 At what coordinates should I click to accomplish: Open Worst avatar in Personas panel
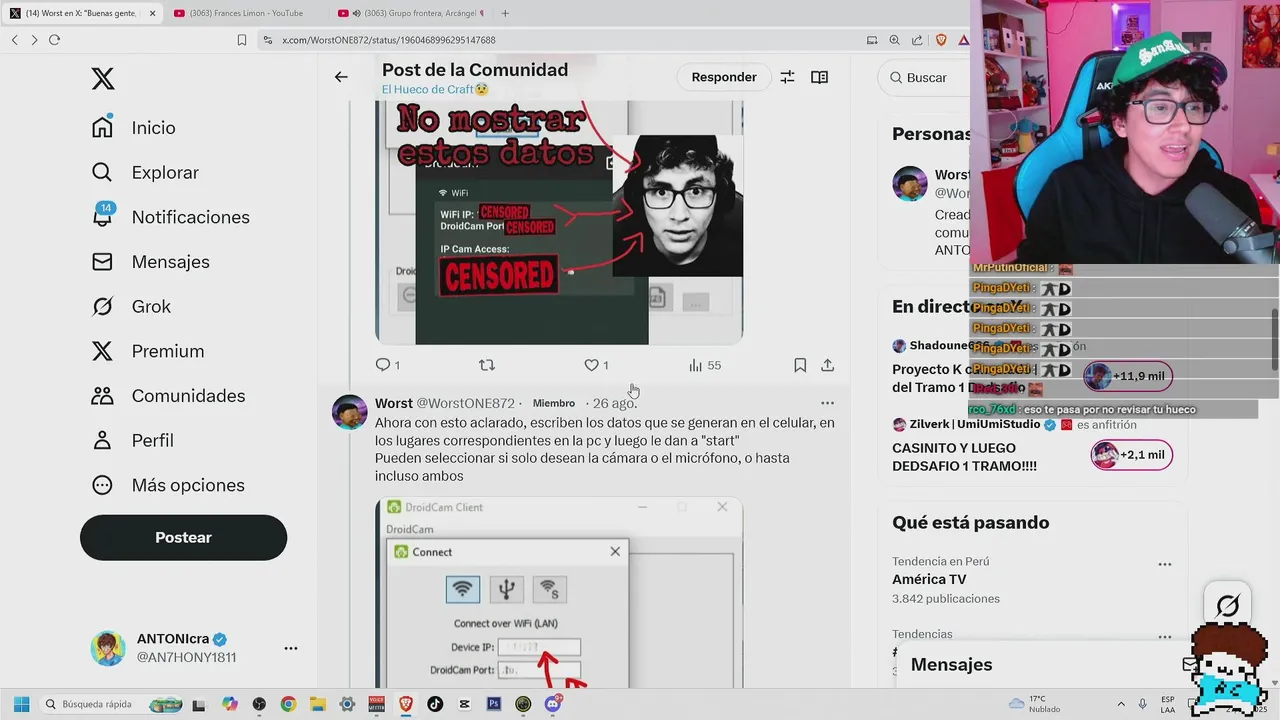(x=910, y=184)
